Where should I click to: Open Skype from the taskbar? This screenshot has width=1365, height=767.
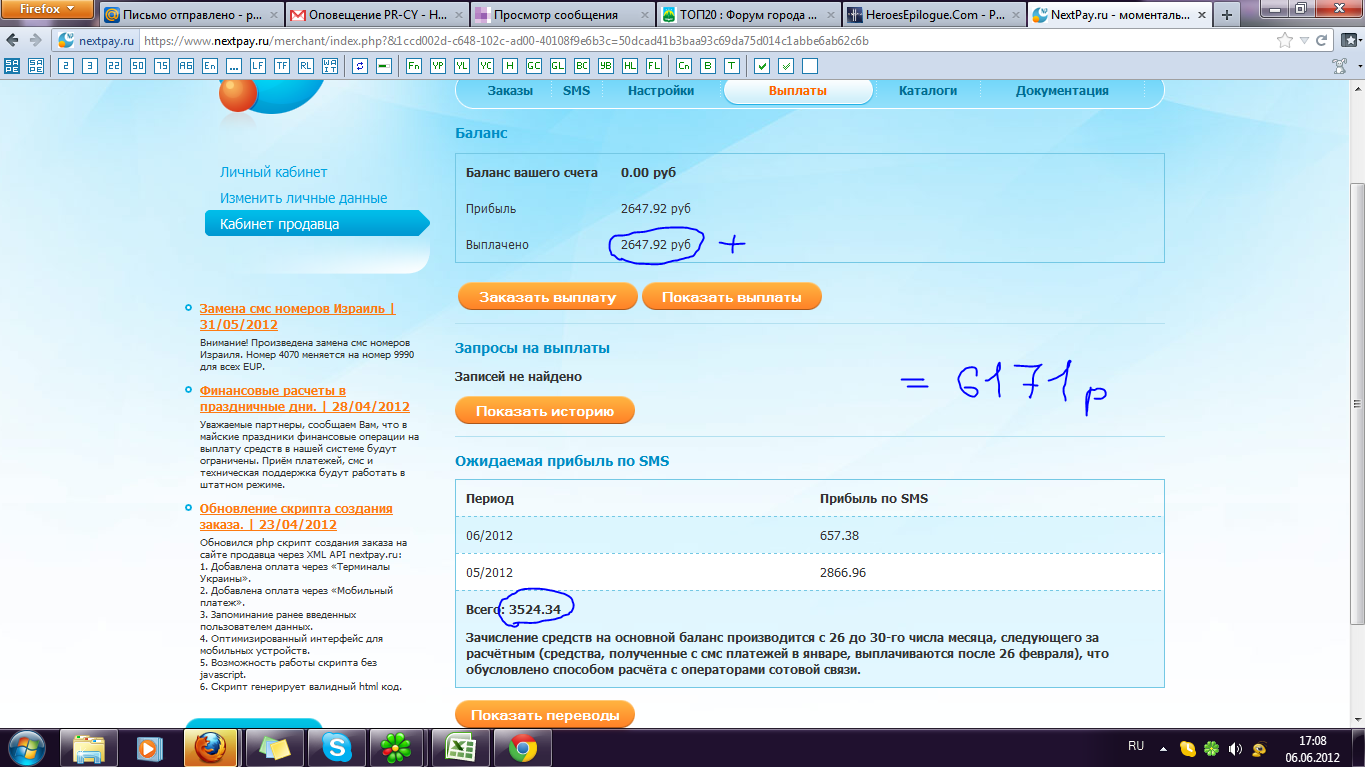[337, 747]
